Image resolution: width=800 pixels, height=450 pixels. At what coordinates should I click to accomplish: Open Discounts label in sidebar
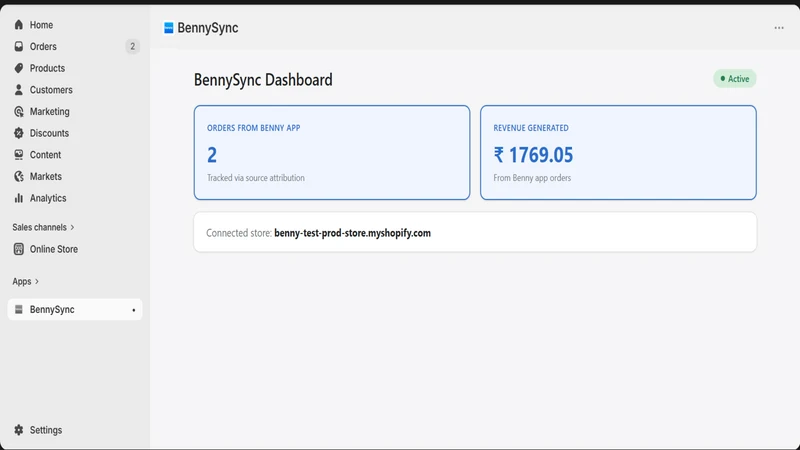tap(49, 133)
